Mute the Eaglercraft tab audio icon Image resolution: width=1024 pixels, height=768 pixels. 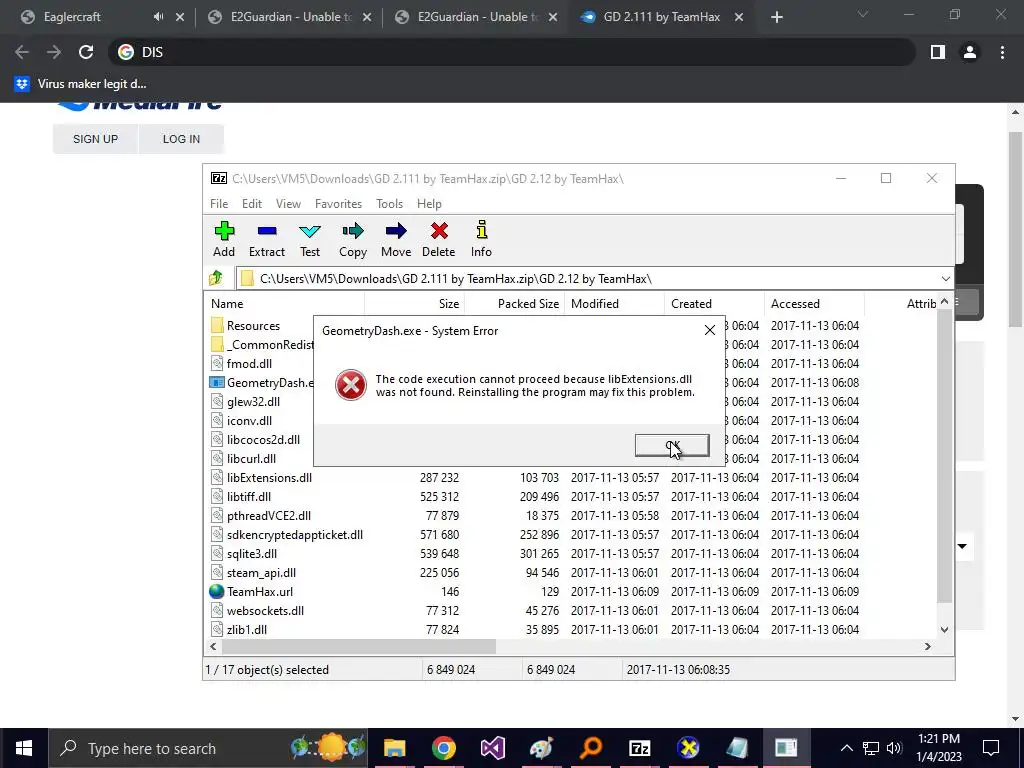coord(158,17)
